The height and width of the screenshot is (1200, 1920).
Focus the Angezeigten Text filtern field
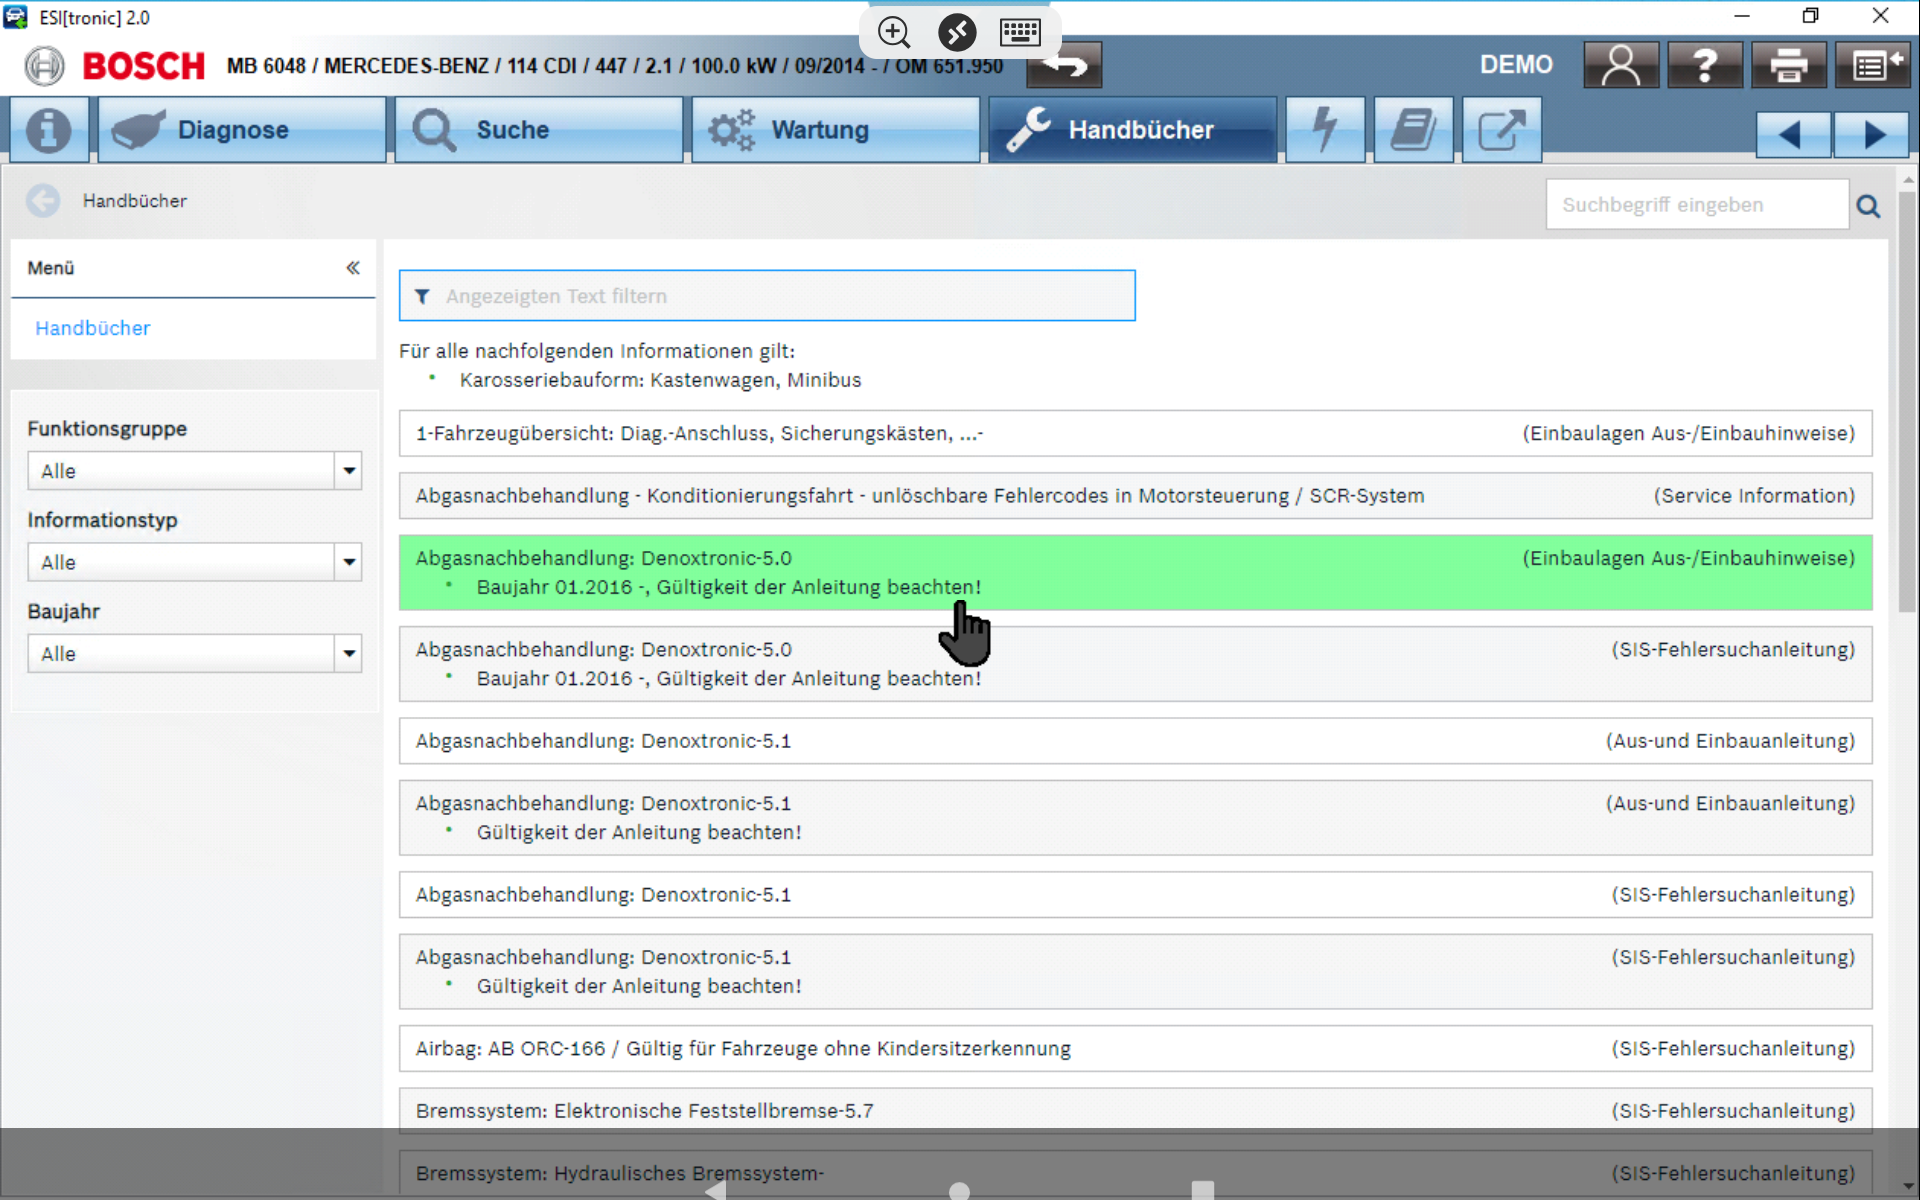pos(767,296)
